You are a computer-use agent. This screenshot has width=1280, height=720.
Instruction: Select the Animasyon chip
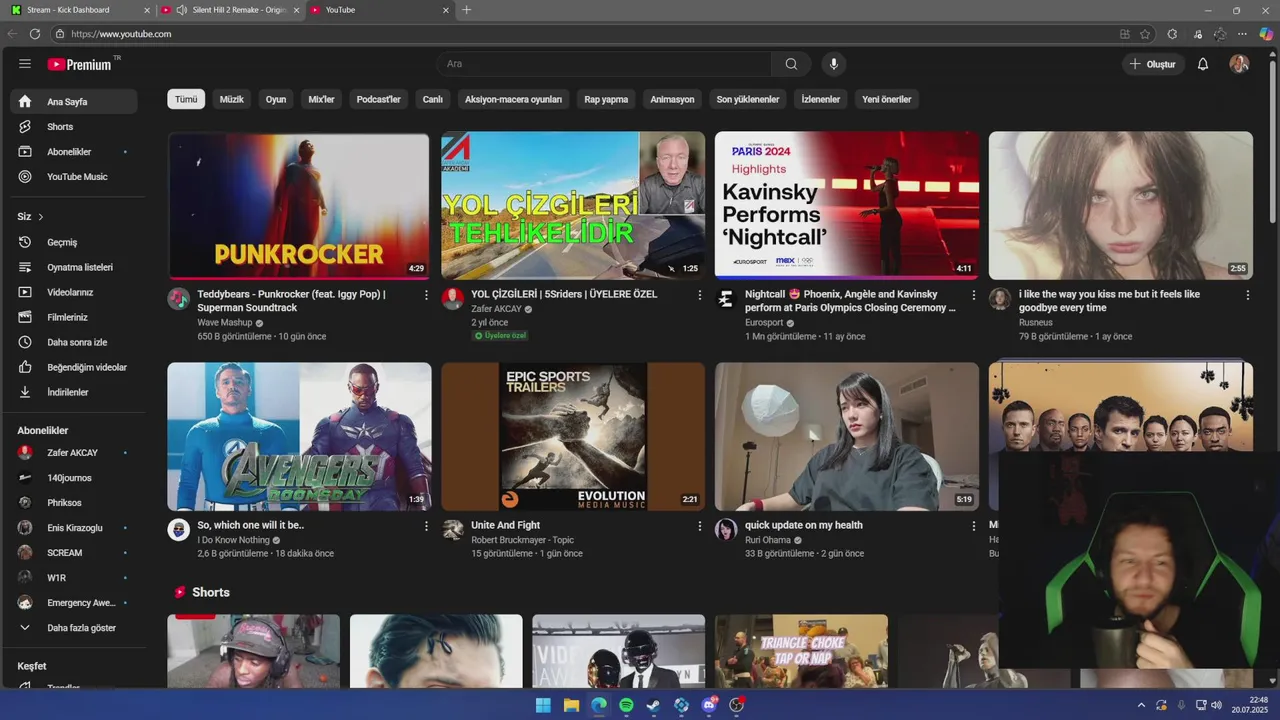tap(672, 99)
